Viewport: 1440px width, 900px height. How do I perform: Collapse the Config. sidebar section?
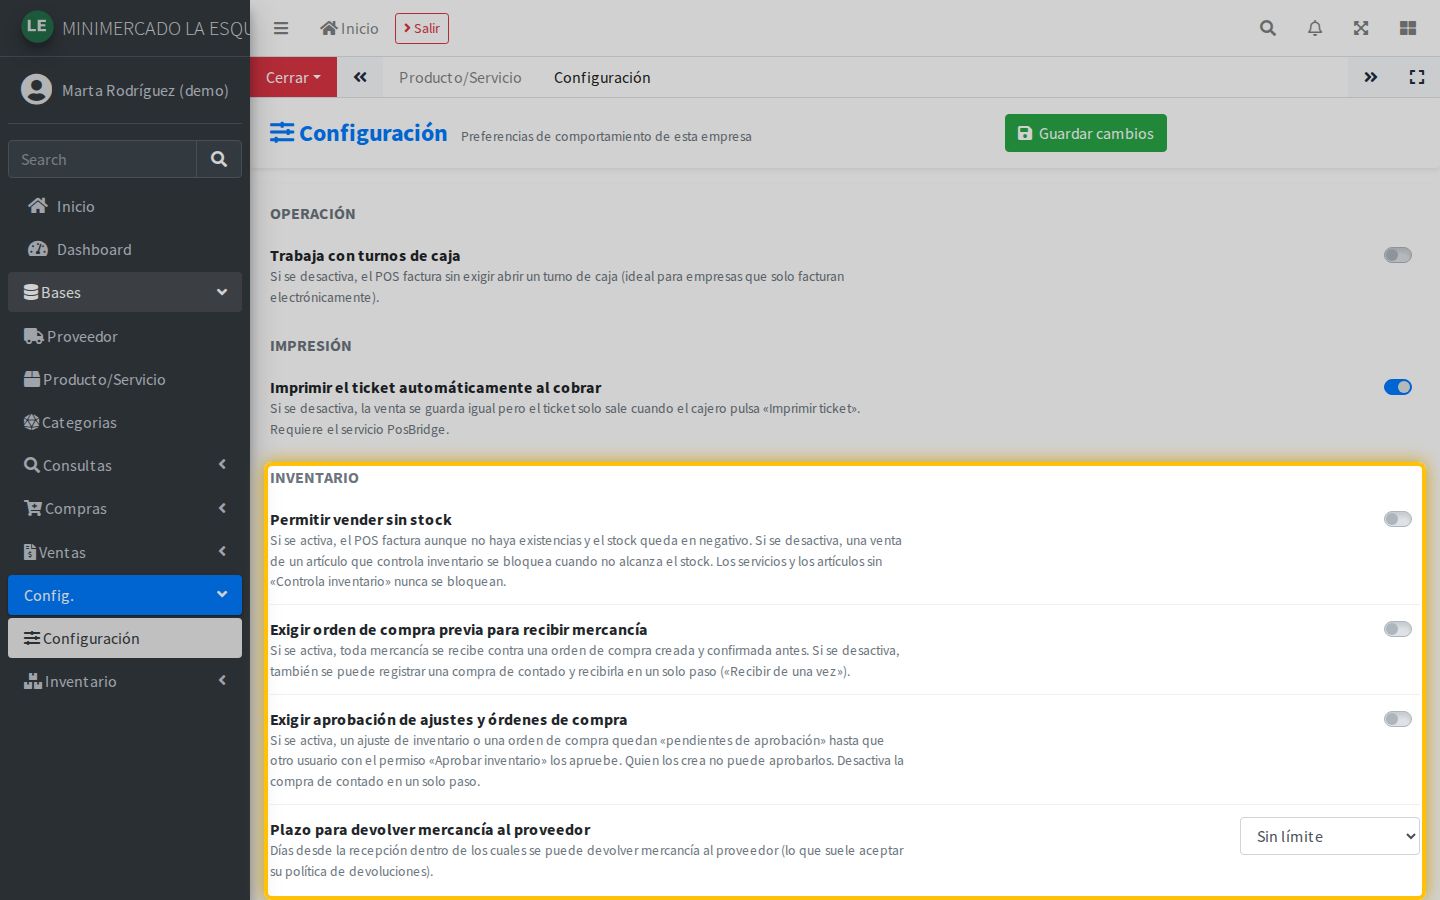point(125,595)
